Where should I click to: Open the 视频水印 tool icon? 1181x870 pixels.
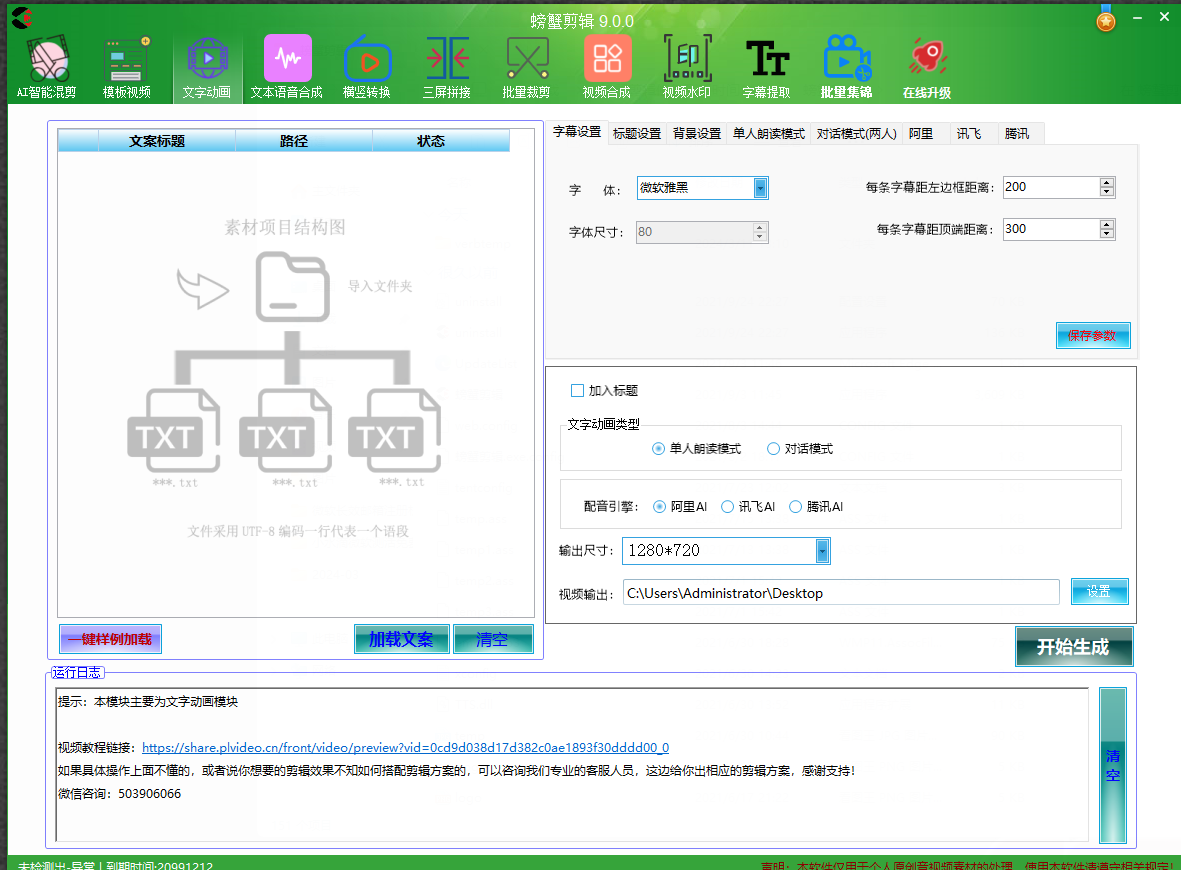coord(687,59)
